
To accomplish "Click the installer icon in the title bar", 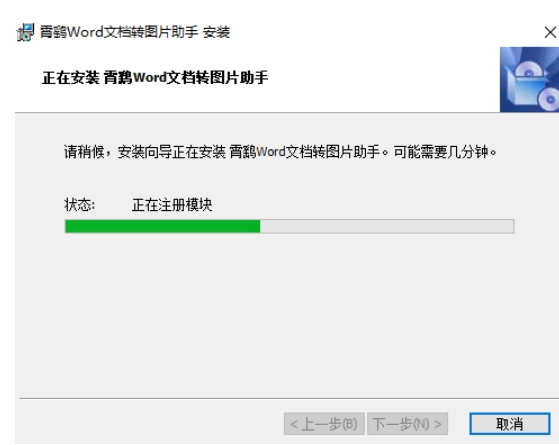I will tap(25, 32).
